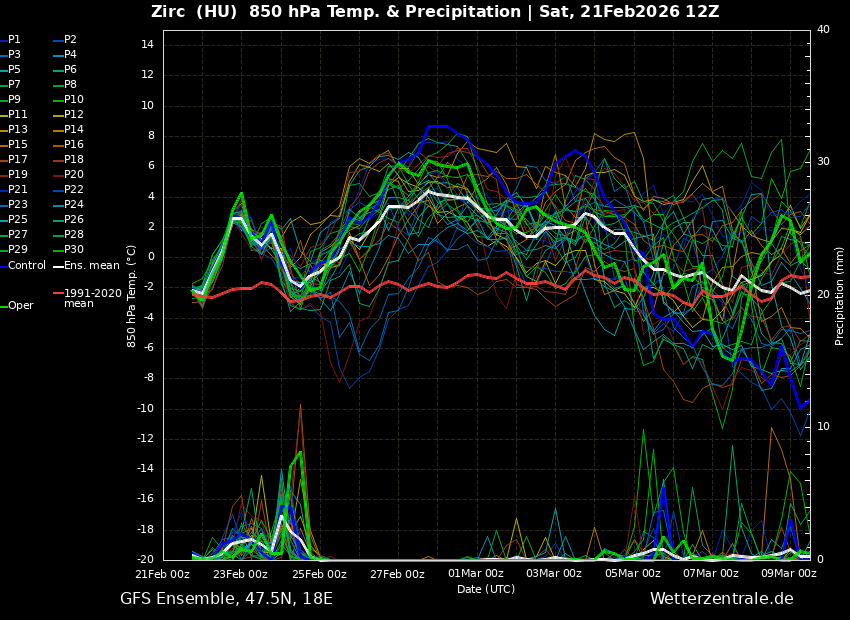
Task: Click the Wetterzentrale.de footer text
Action: pos(721,599)
